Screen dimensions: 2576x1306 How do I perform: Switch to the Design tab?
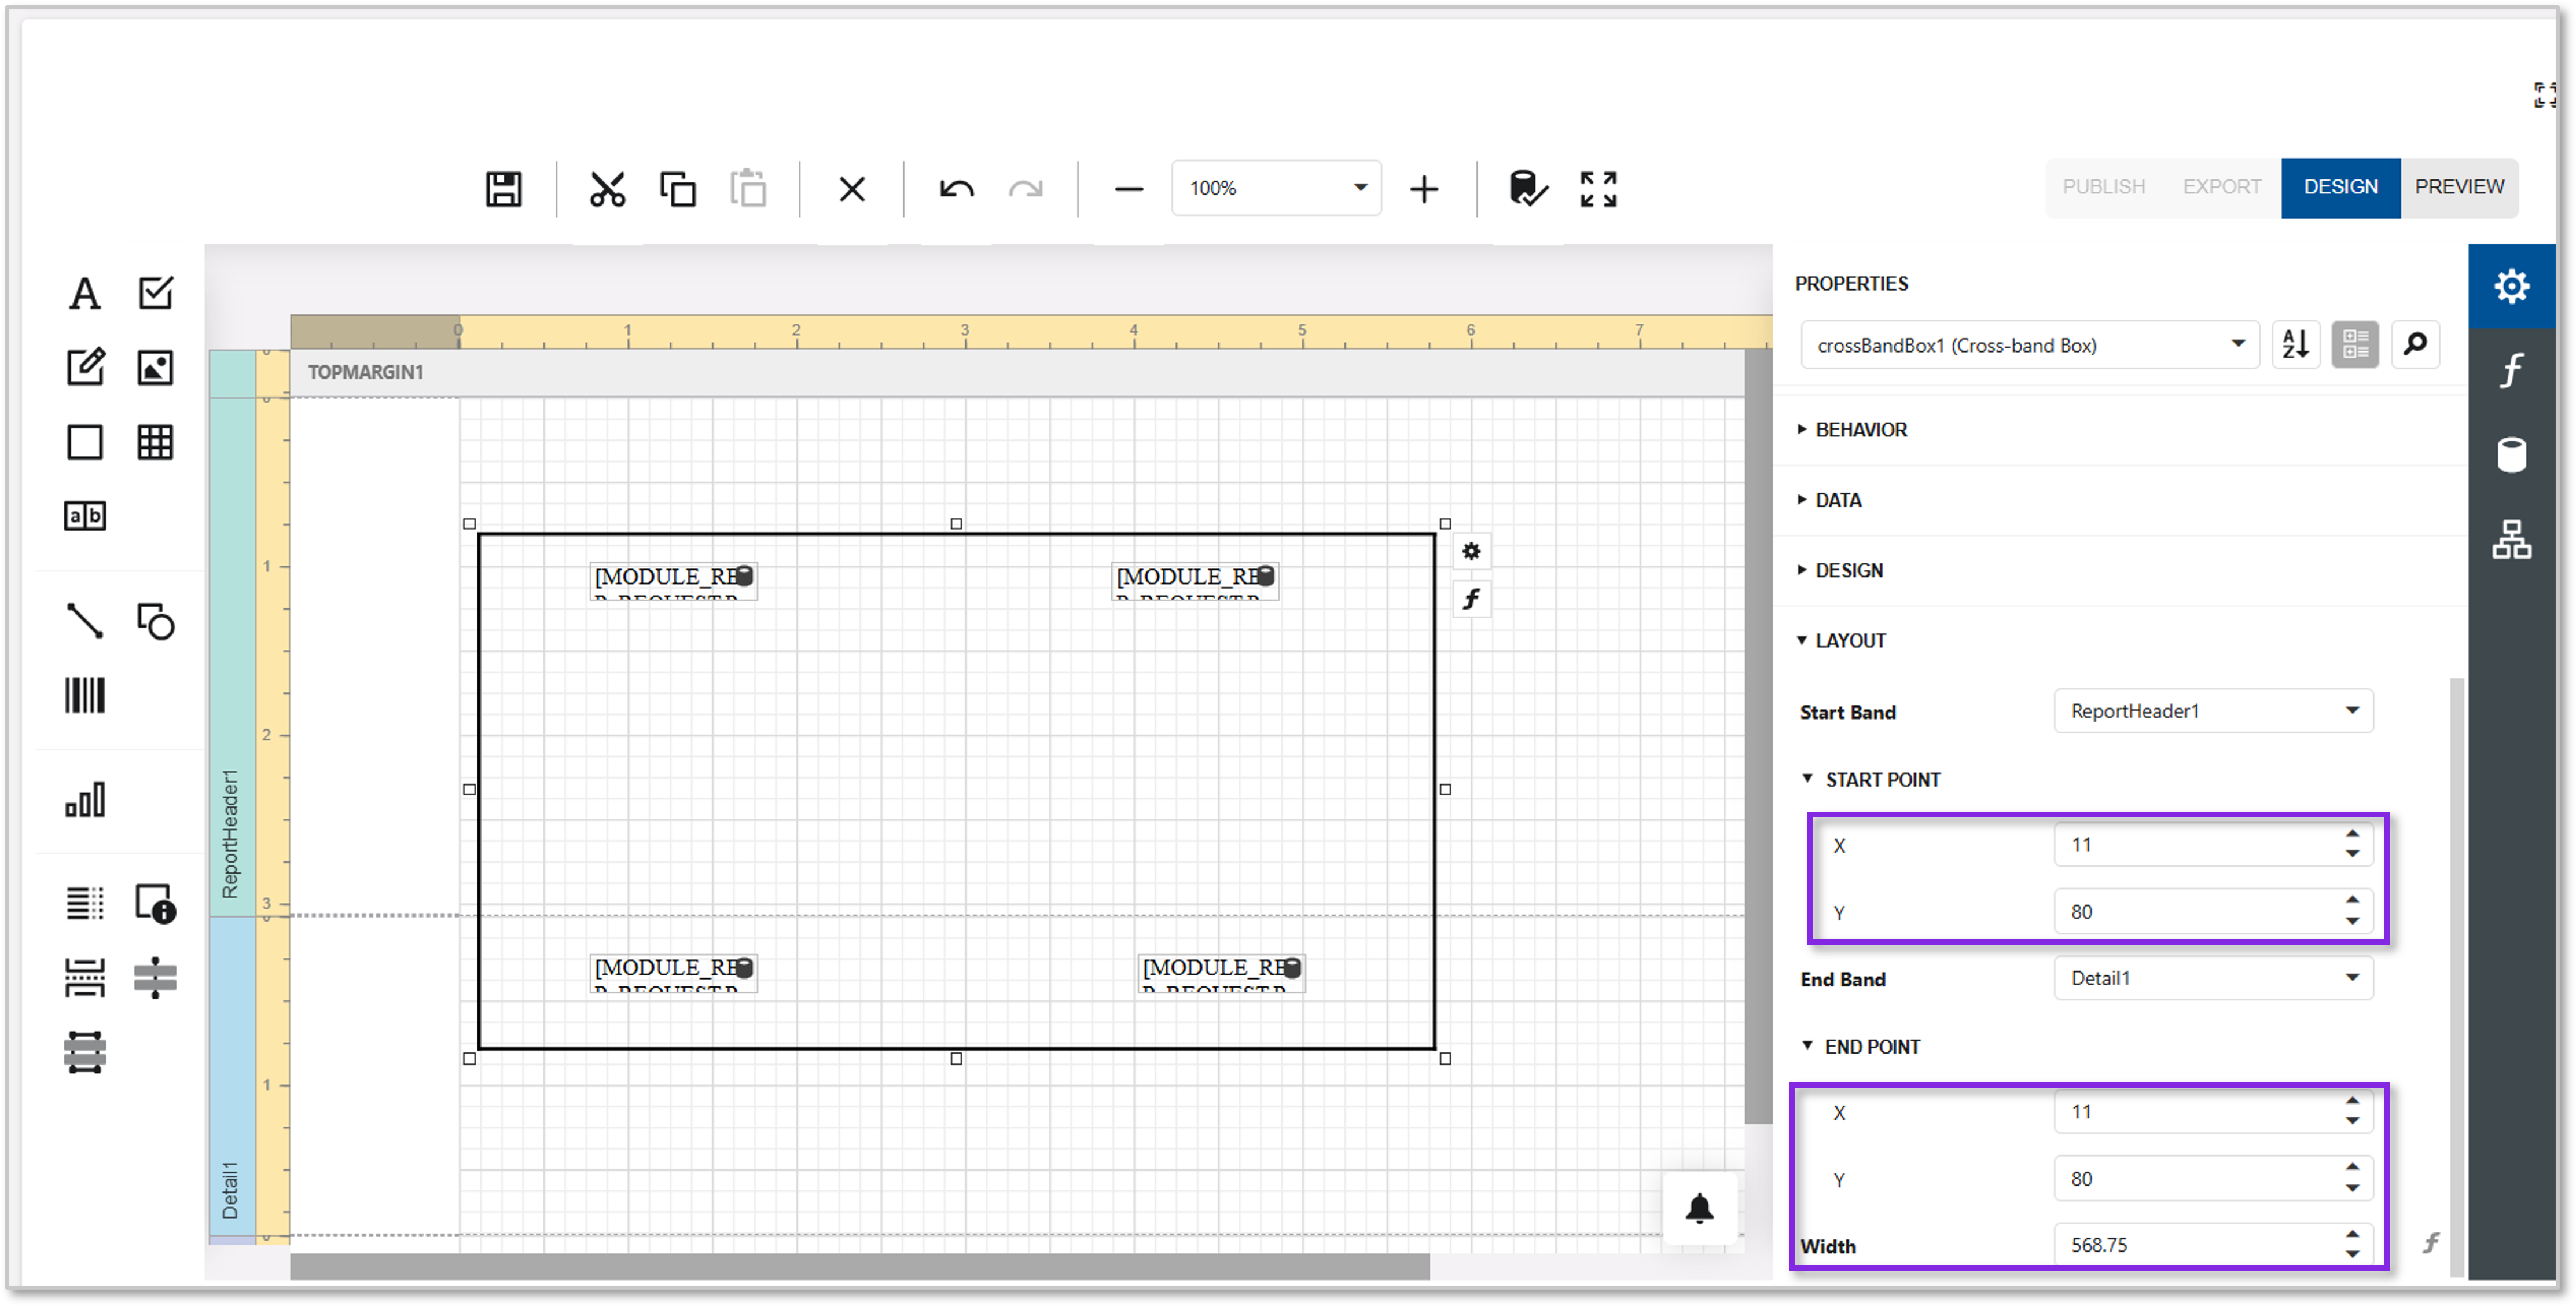click(2340, 187)
